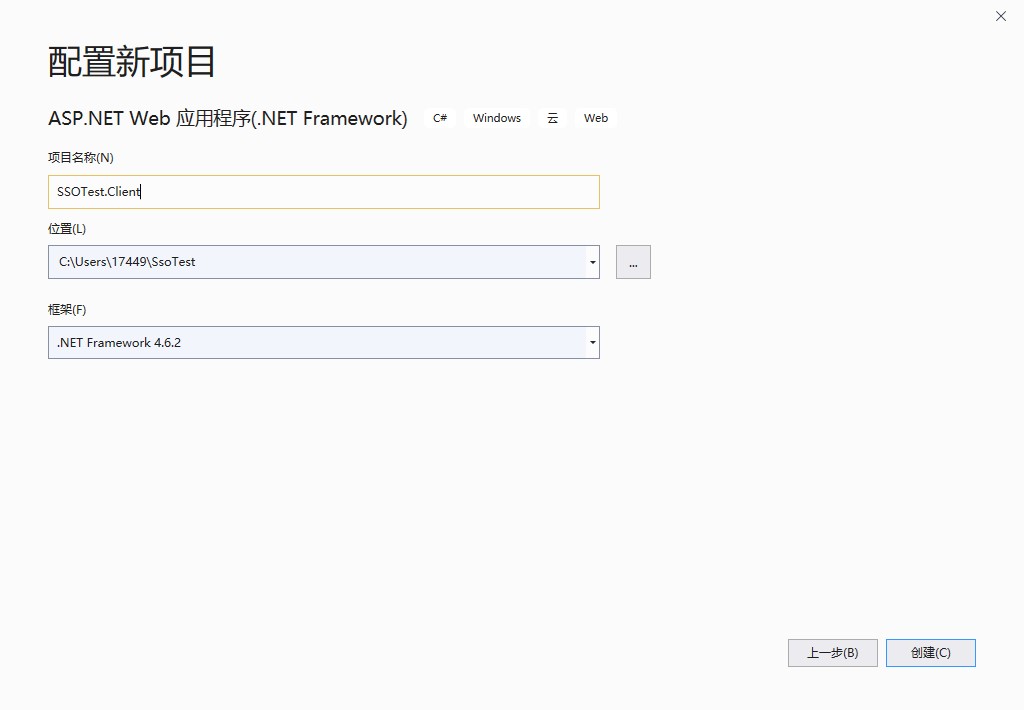Screen dimensions: 1024x710
Task: Open the browse folder "..." button
Action: [x=633, y=262]
